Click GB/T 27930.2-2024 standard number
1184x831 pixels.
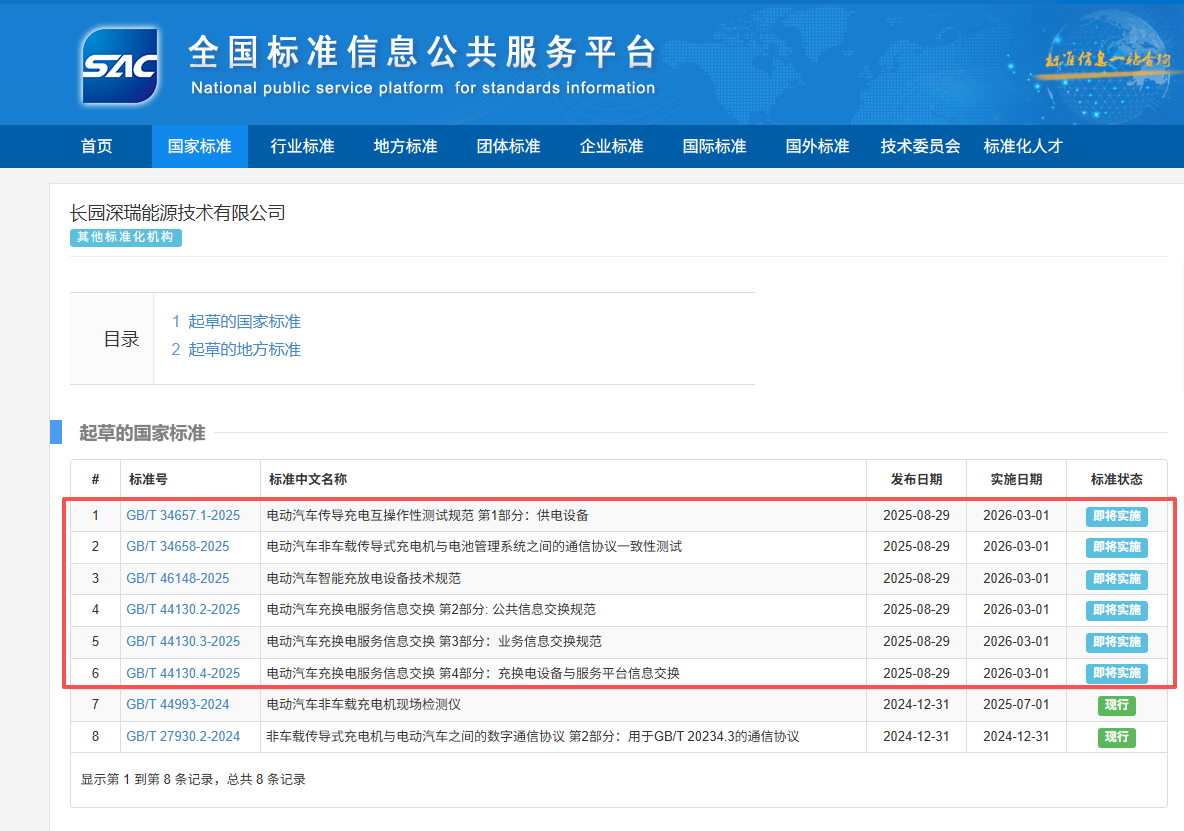[x=183, y=736]
